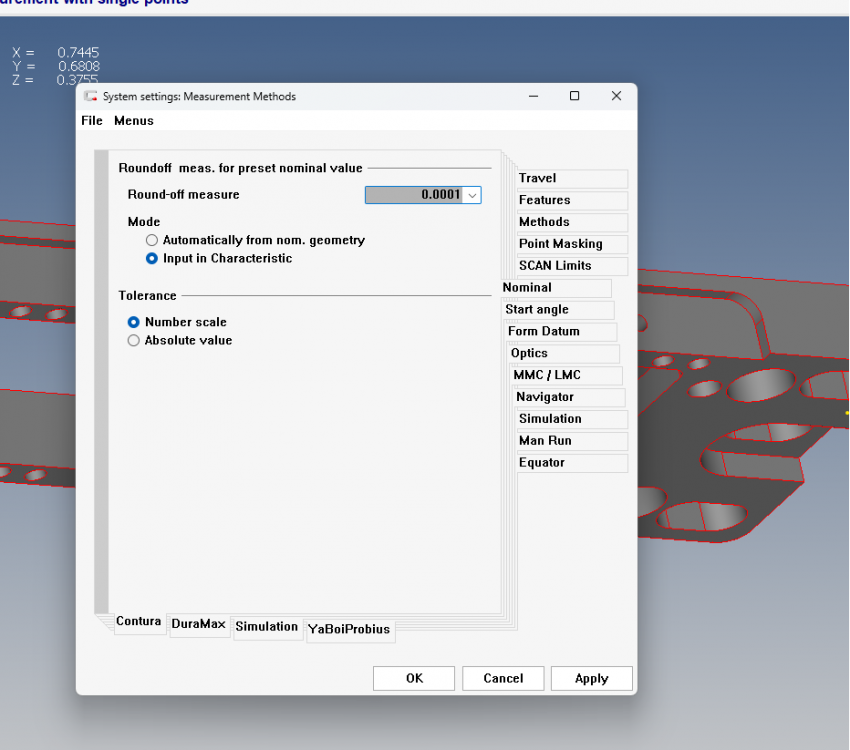Open the File menu
This screenshot has height=750, width=850.
coord(92,121)
